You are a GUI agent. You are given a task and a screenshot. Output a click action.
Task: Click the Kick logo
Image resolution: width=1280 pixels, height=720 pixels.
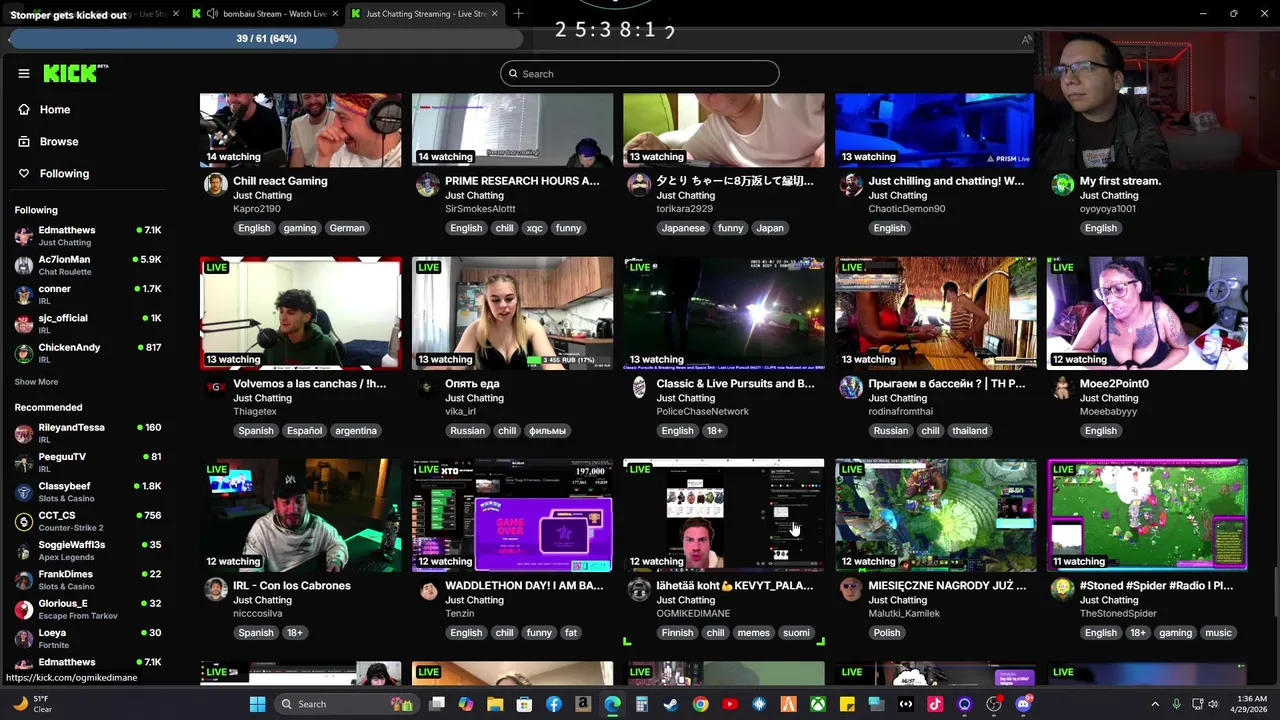click(x=75, y=73)
